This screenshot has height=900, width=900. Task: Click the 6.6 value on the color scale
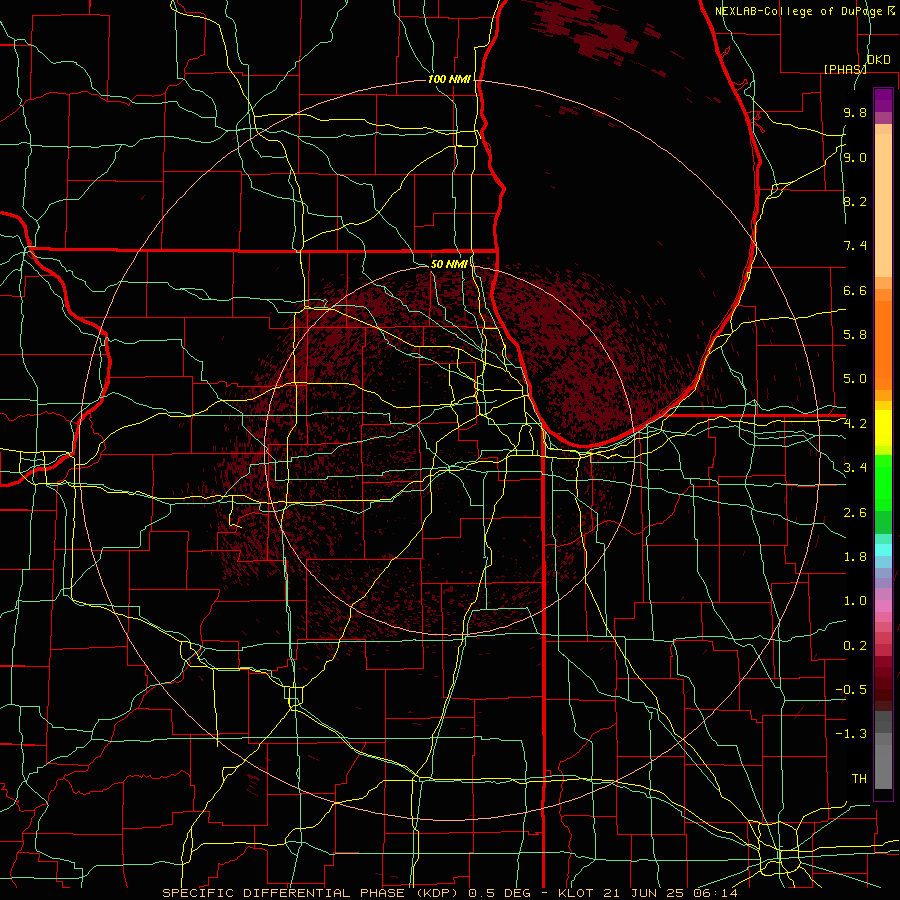click(855, 290)
